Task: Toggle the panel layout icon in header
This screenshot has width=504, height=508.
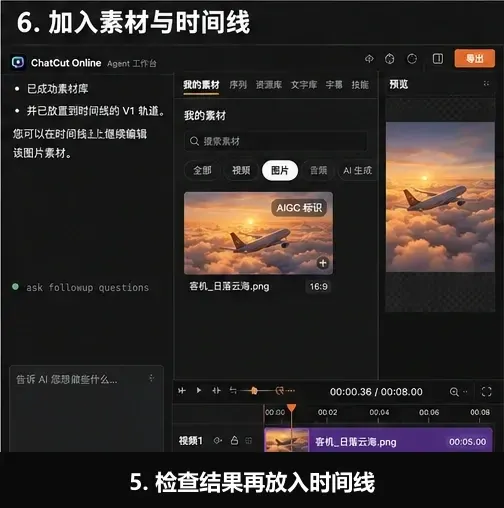Action: point(438,59)
